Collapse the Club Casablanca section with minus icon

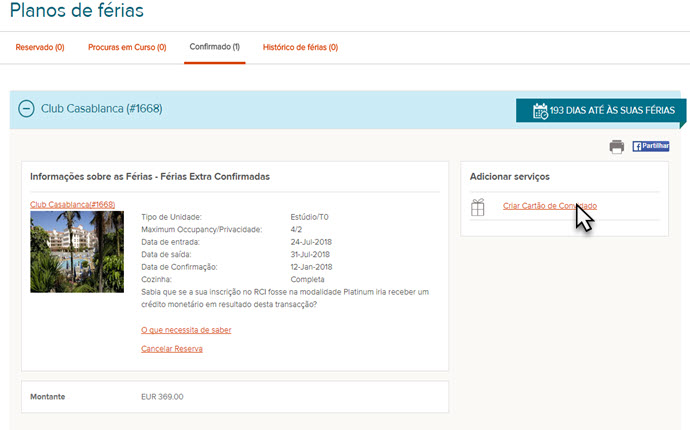tap(26, 109)
